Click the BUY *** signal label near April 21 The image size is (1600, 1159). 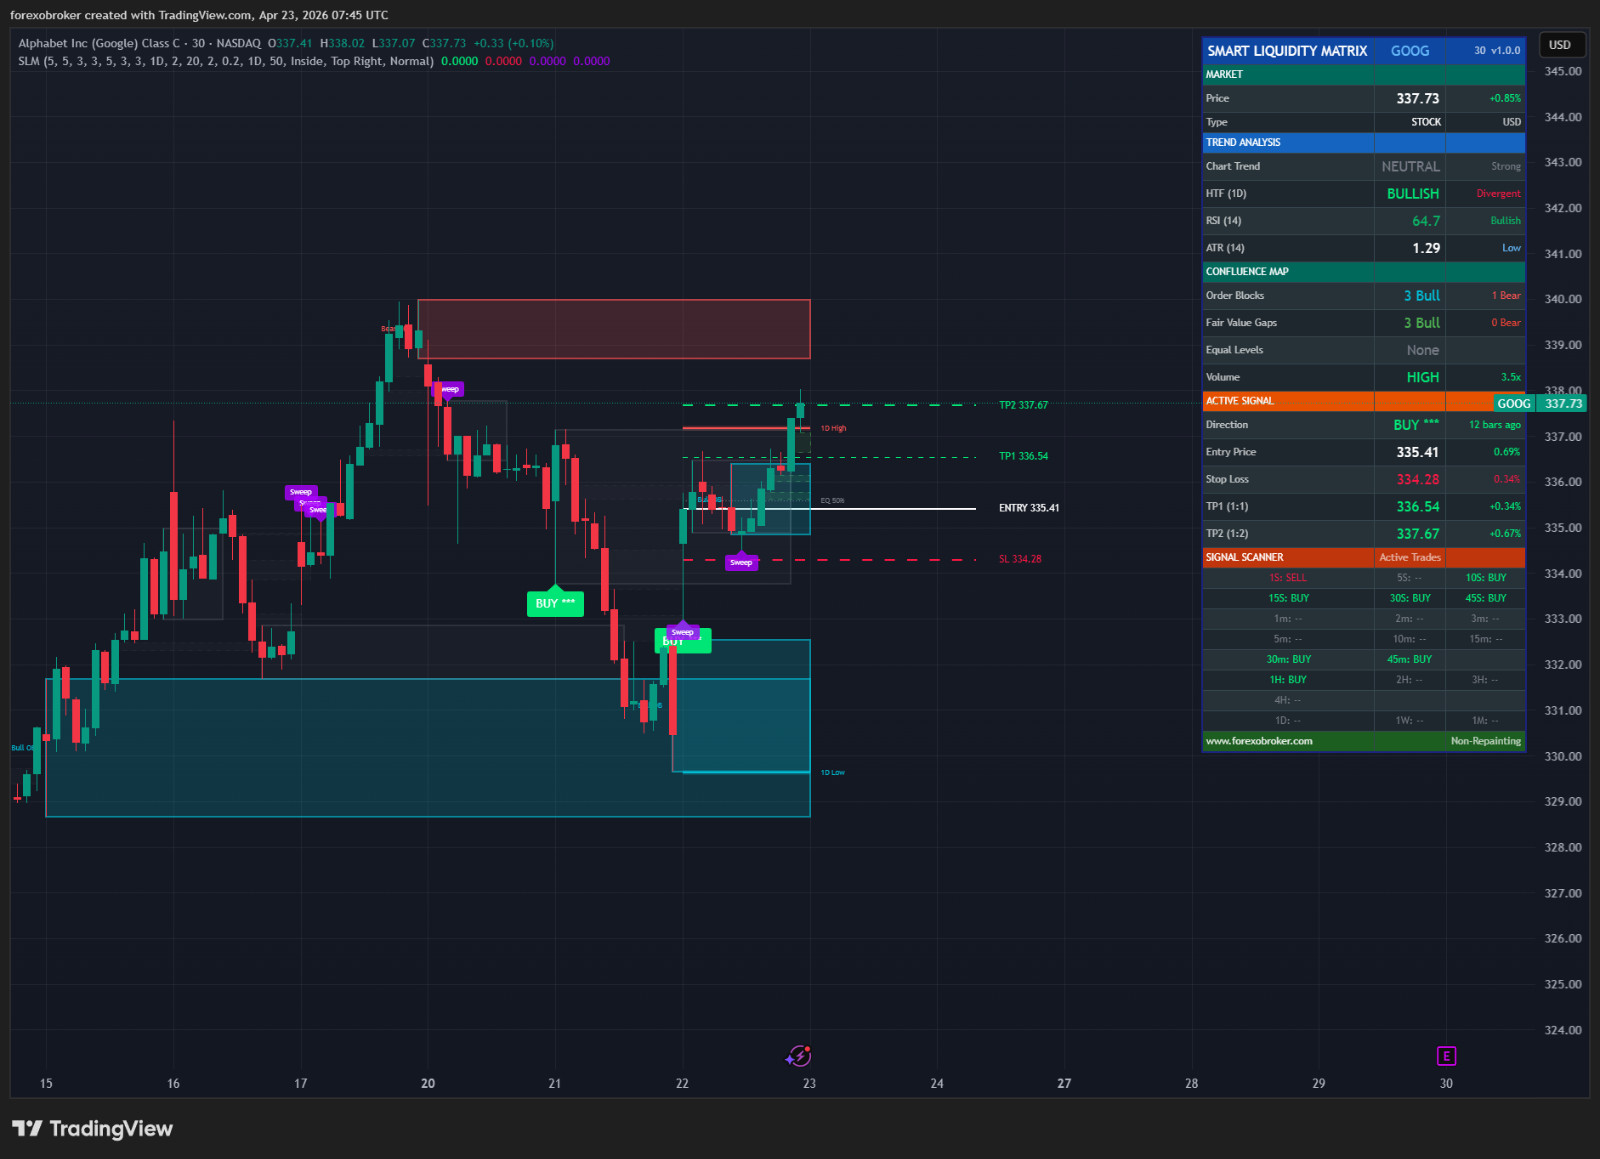[x=555, y=603]
